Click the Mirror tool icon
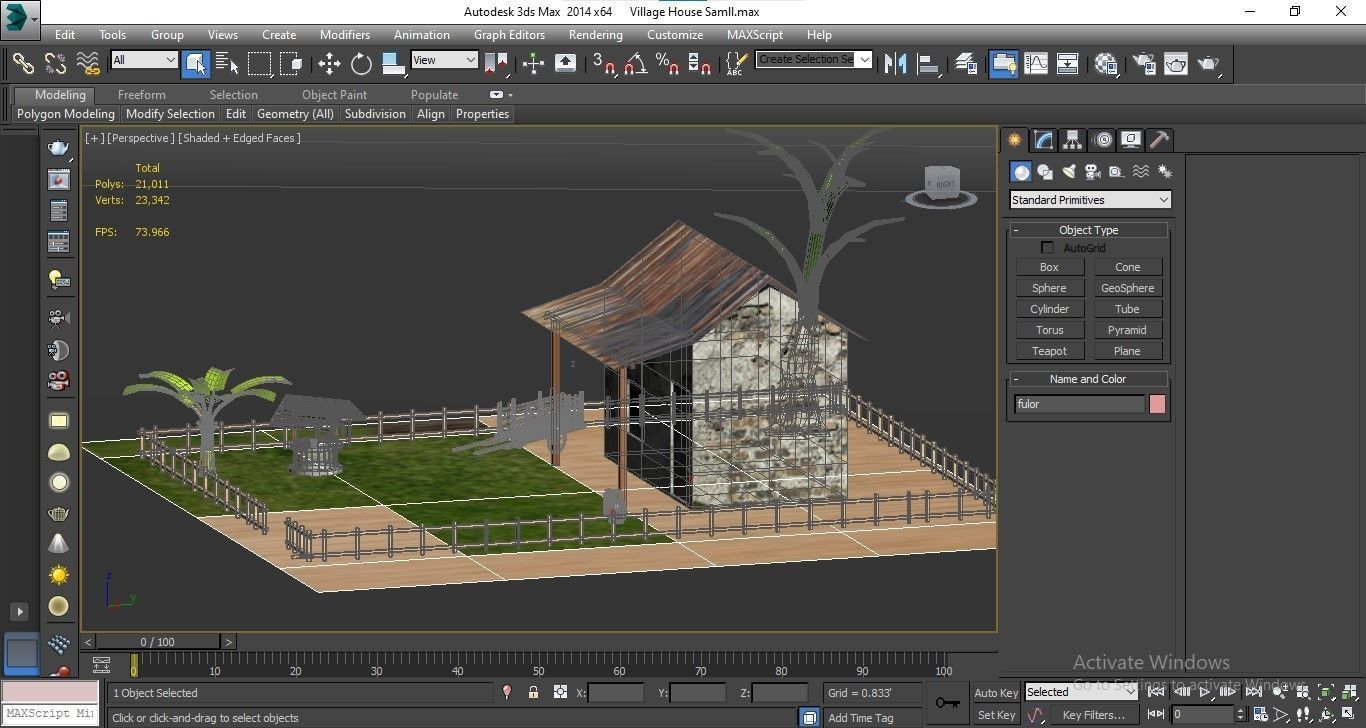The width and height of the screenshot is (1366, 728). tap(896, 63)
